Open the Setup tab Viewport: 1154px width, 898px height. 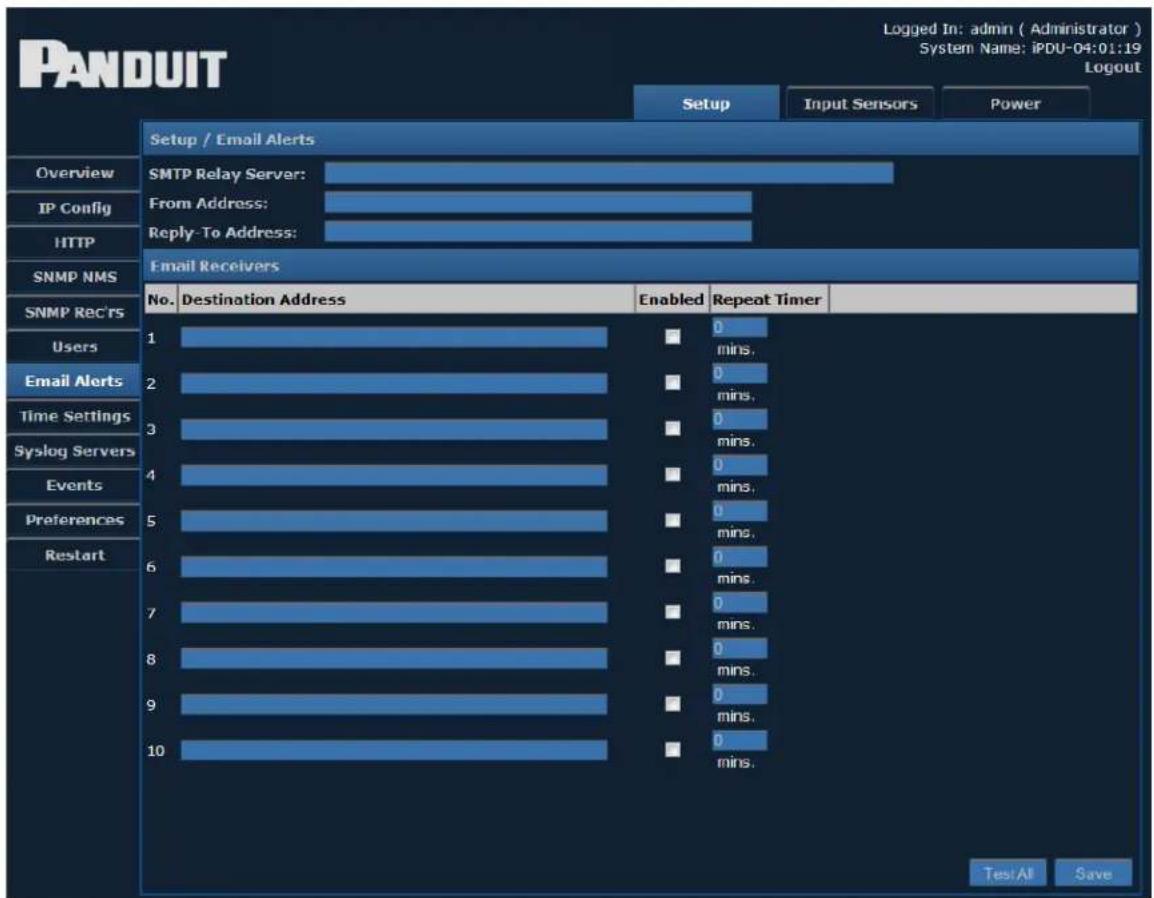coord(706,104)
